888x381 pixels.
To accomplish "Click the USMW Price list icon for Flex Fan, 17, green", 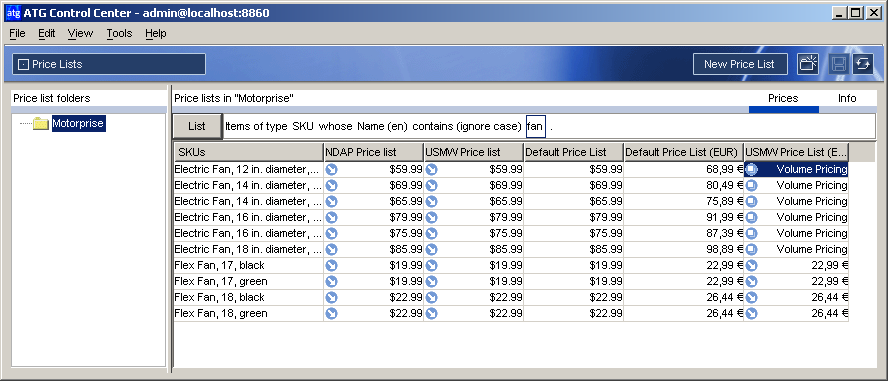I will coord(432,281).
